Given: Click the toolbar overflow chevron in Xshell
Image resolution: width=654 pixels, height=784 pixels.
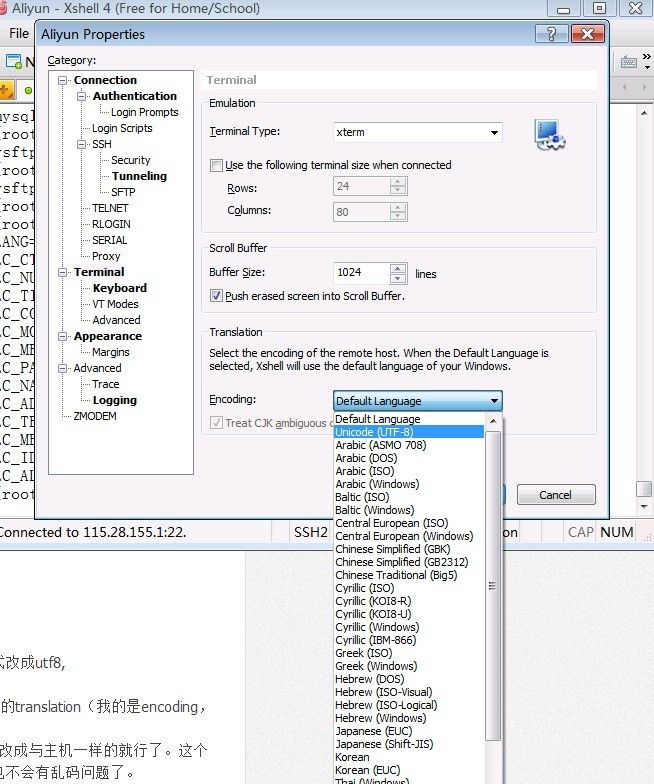Looking at the screenshot, I should point(647,61).
